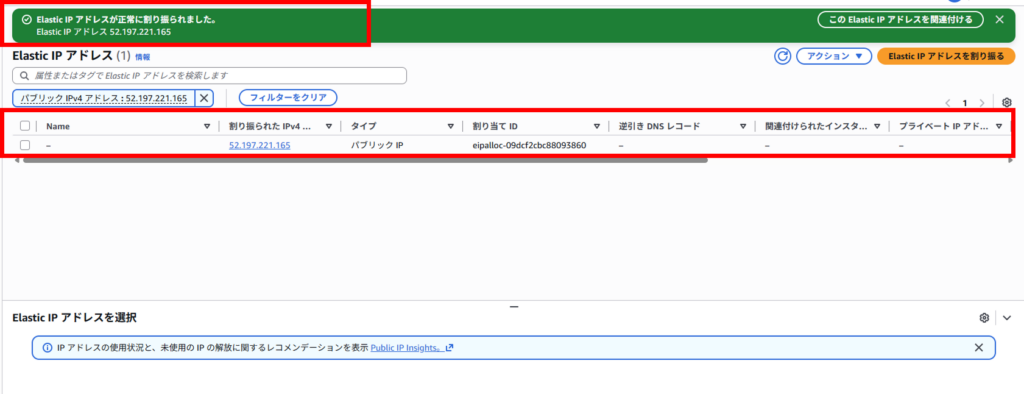Open the gear settings in Elastic IP アドレスを選択 panel
Screen dimensions: 1024x394
coord(984,318)
